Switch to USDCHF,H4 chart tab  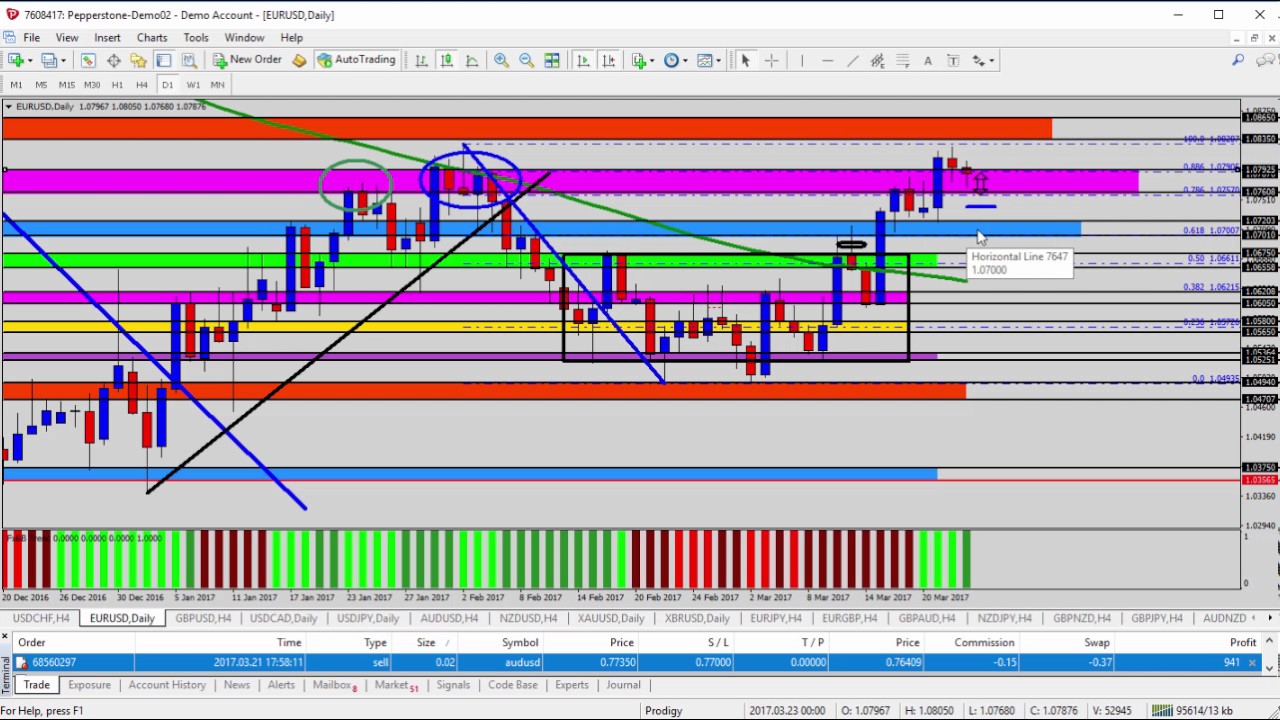pyautogui.click(x=41, y=618)
